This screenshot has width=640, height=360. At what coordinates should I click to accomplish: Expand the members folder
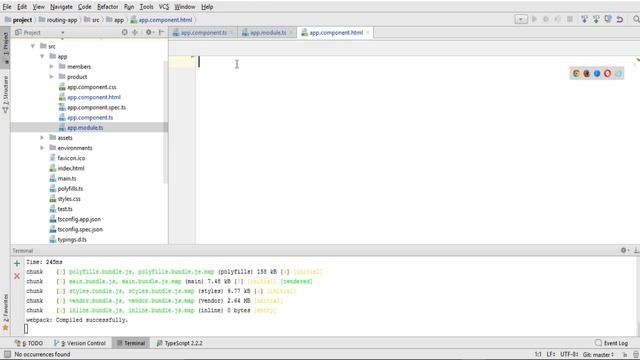point(51,67)
